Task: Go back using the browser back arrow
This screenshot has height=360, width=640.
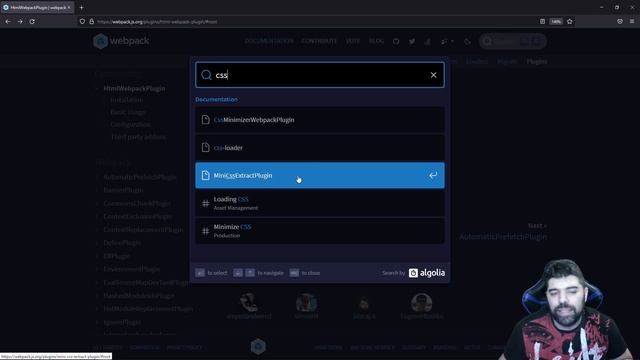Action: [8, 21]
